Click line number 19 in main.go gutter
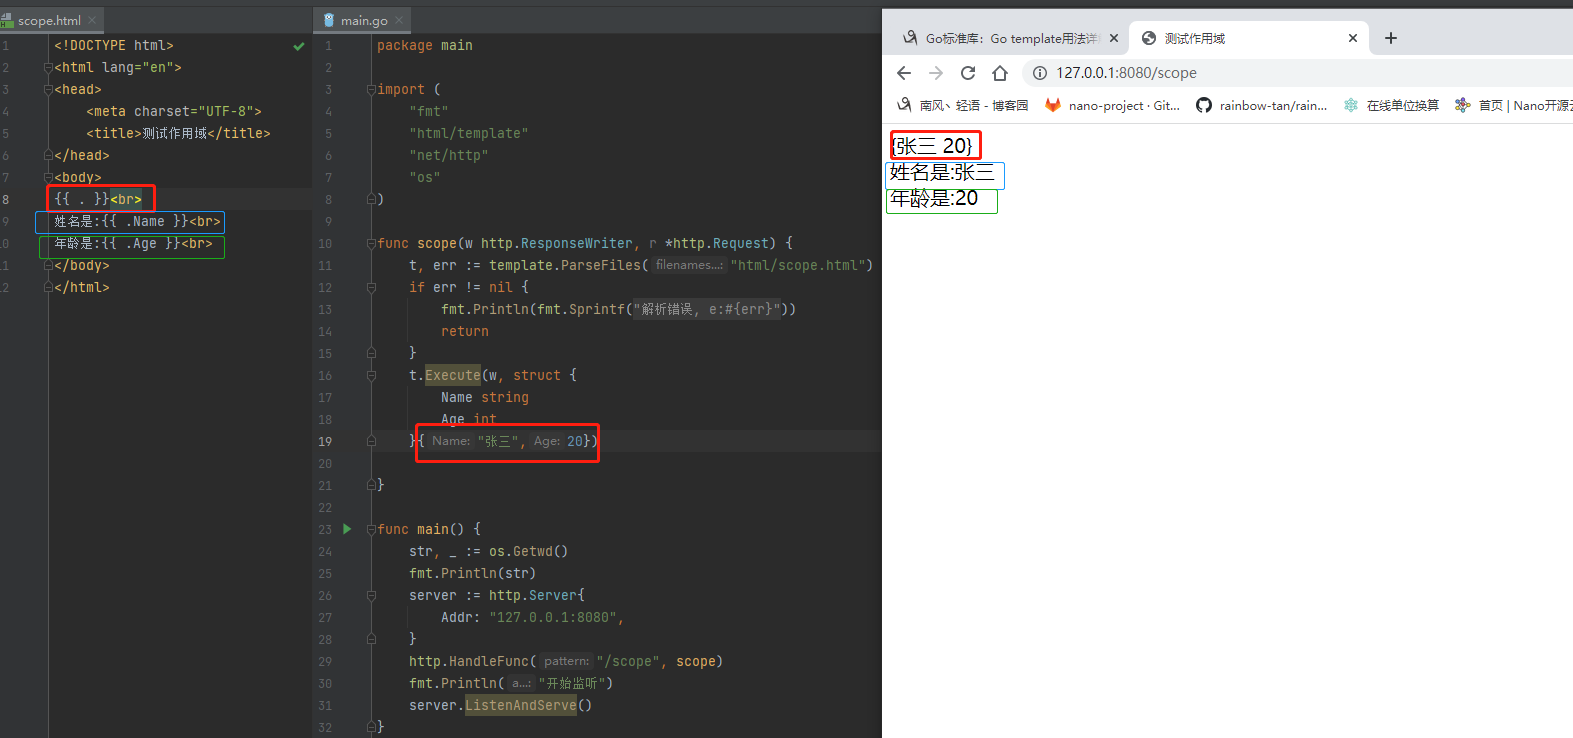Screen dimensions: 1573x738 coord(325,442)
